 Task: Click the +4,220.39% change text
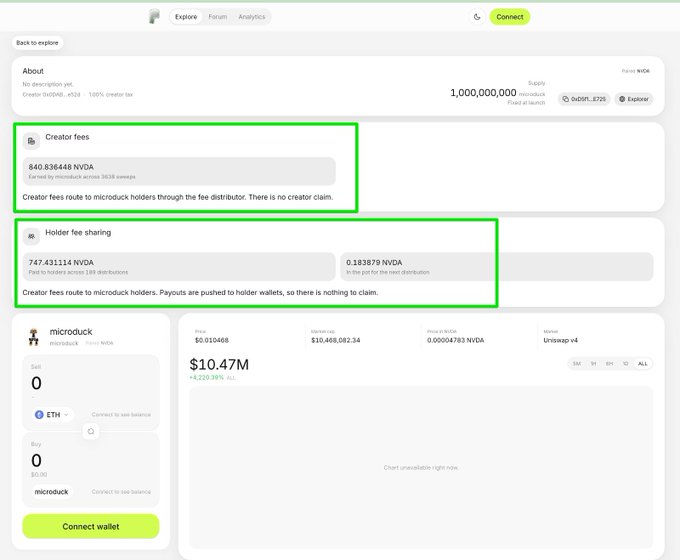pyautogui.click(x=206, y=377)
